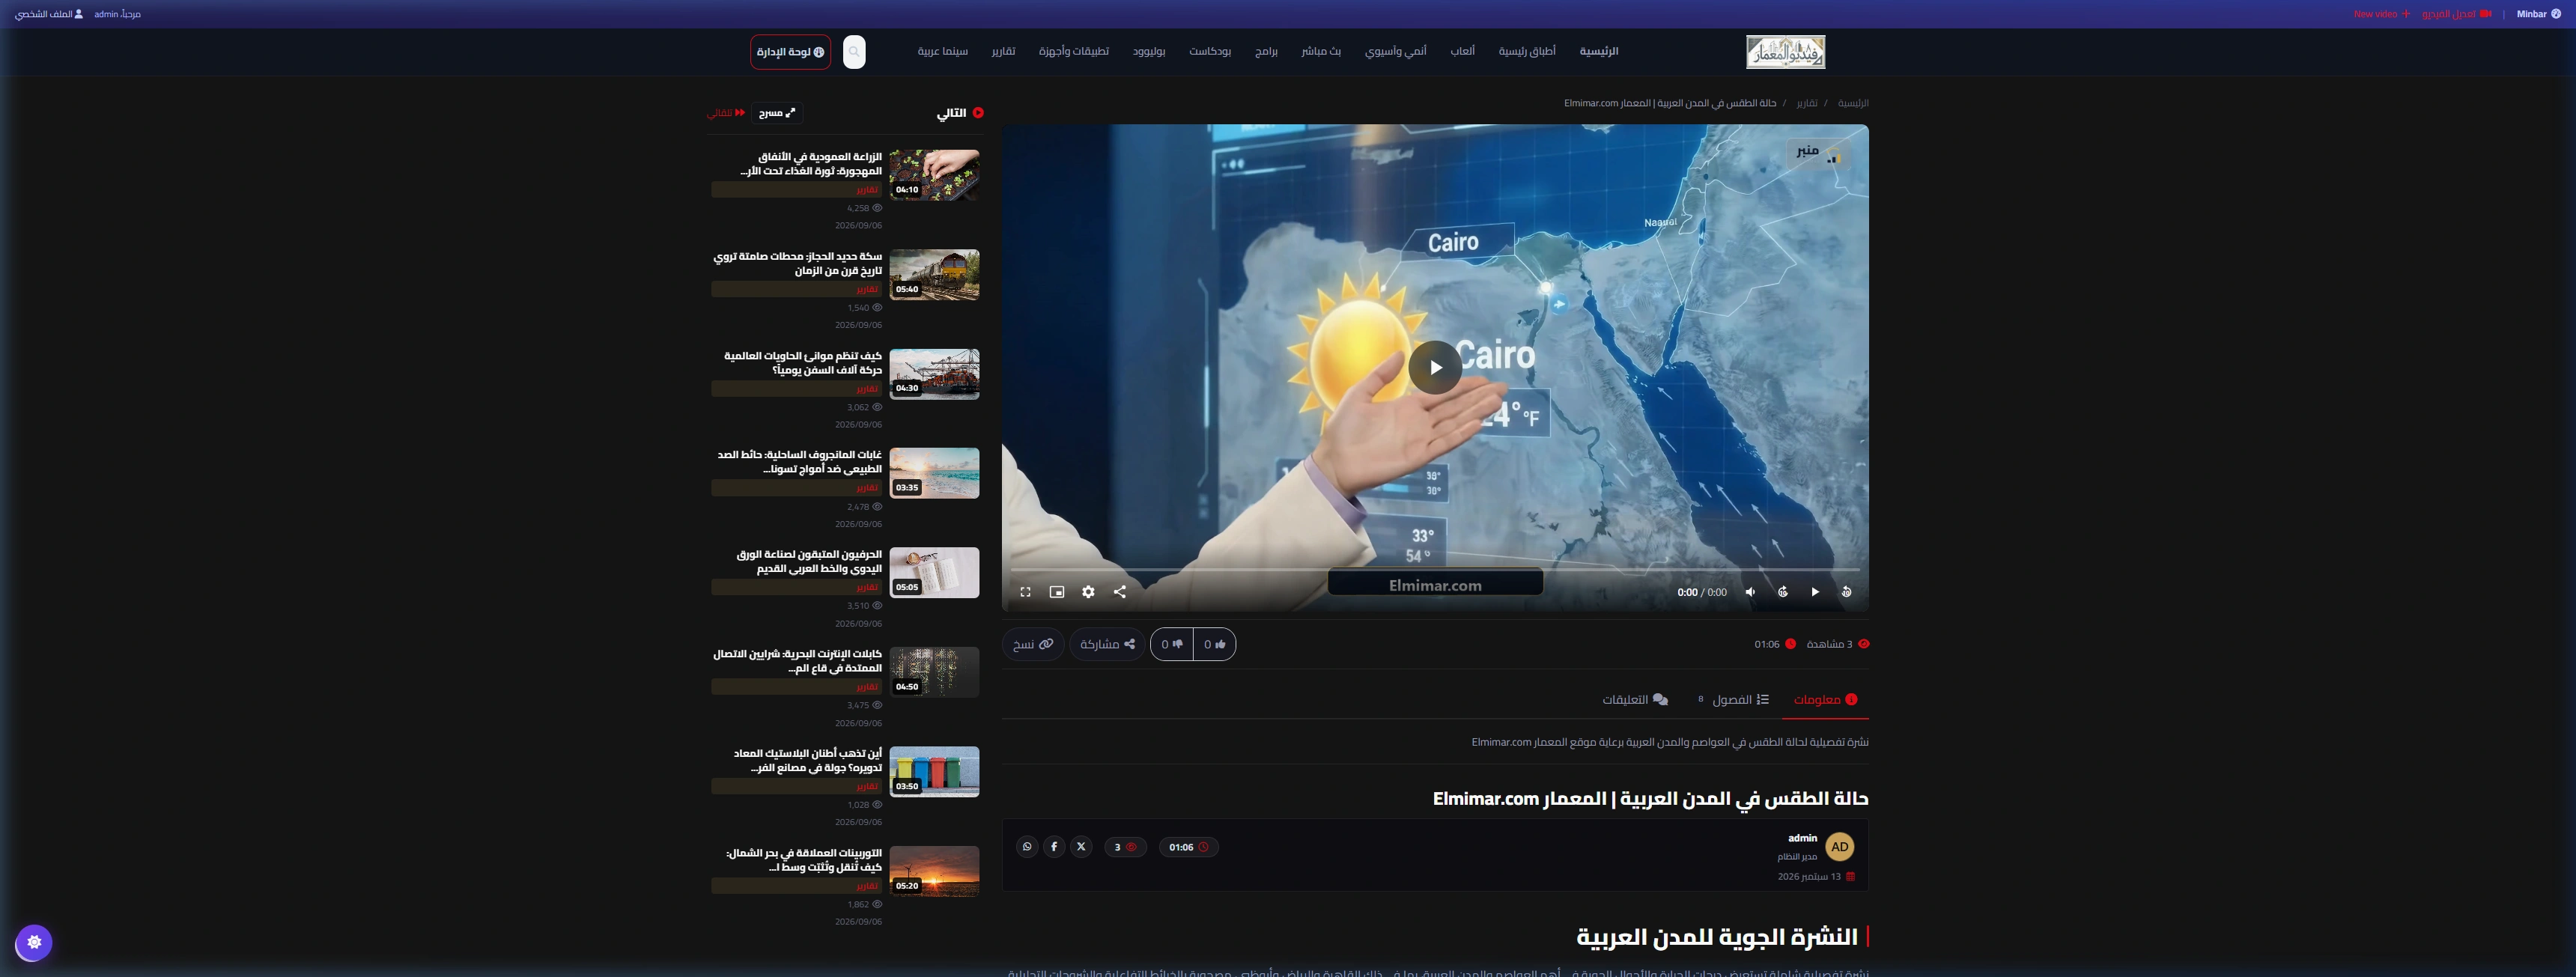Click the video progress seek bar
2576x977 pixels.
[x=1435, y=570]
